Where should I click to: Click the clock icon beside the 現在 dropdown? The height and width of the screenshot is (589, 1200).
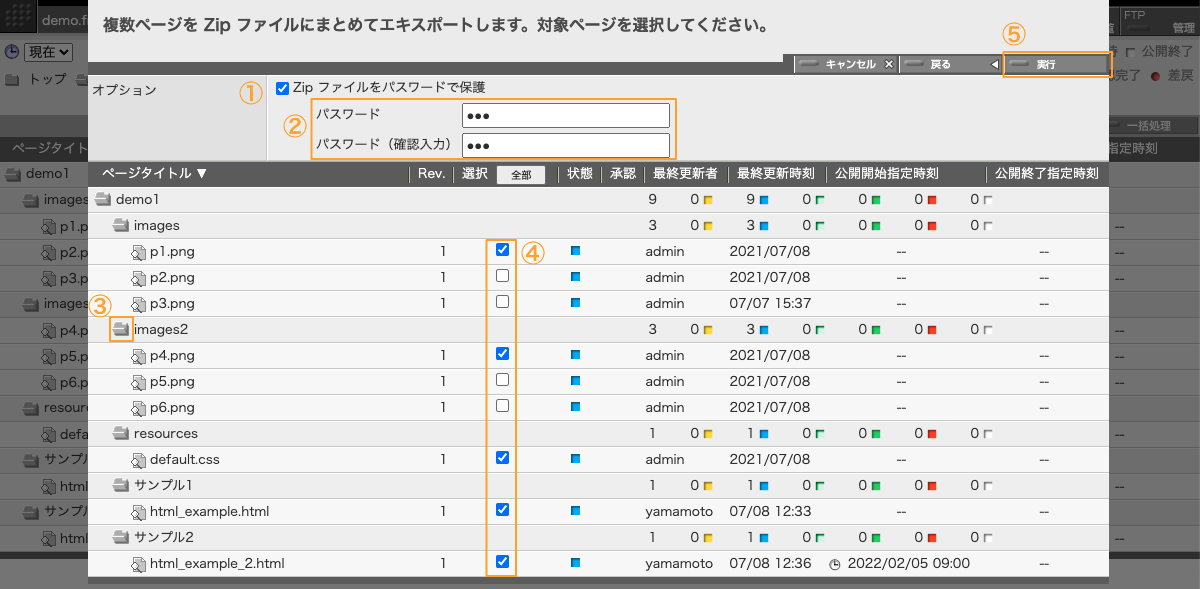pos(11,51)
